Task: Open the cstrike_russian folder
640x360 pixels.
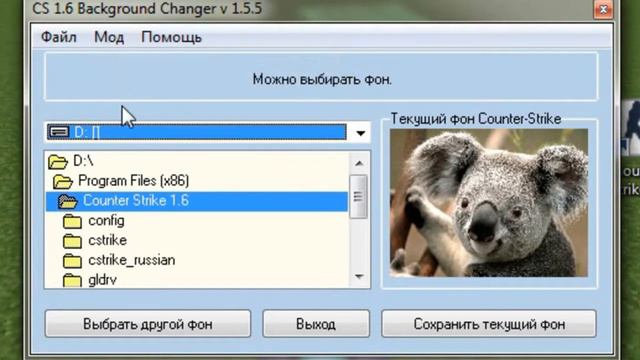Action: click(131, 260)
